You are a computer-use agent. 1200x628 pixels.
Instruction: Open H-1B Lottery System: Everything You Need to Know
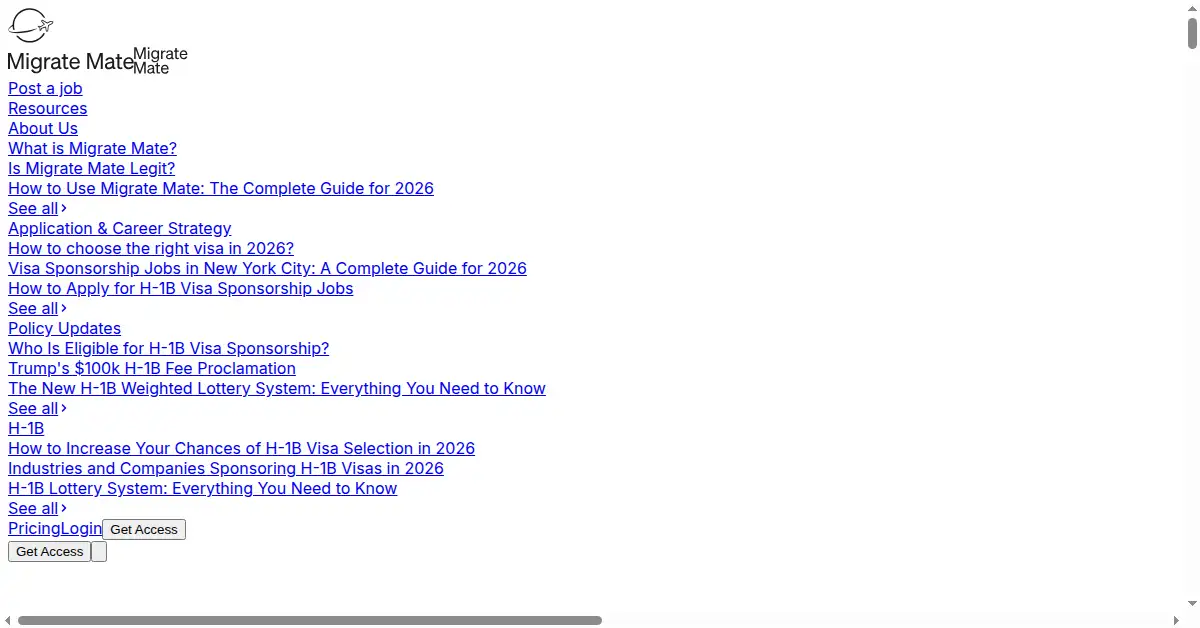pyautogui.click(x=202, y=488)
